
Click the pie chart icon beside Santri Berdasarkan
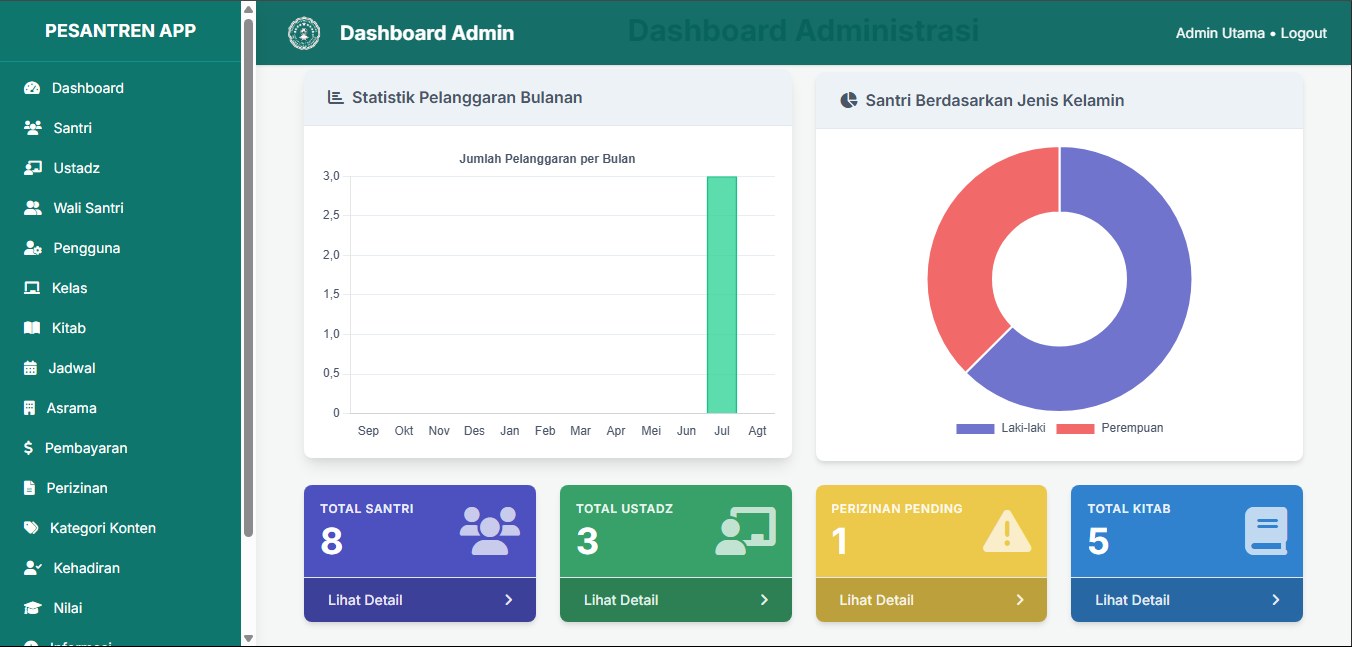(x=849, y=100)
